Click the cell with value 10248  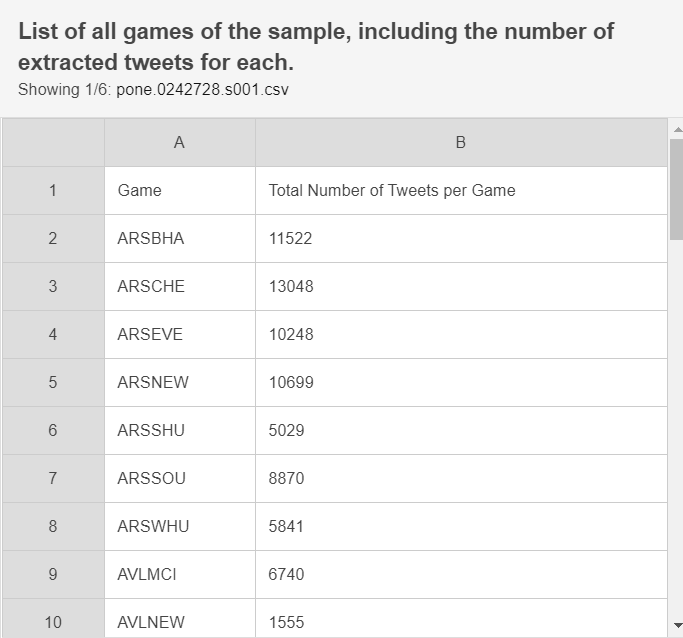[x=460, y=334]
